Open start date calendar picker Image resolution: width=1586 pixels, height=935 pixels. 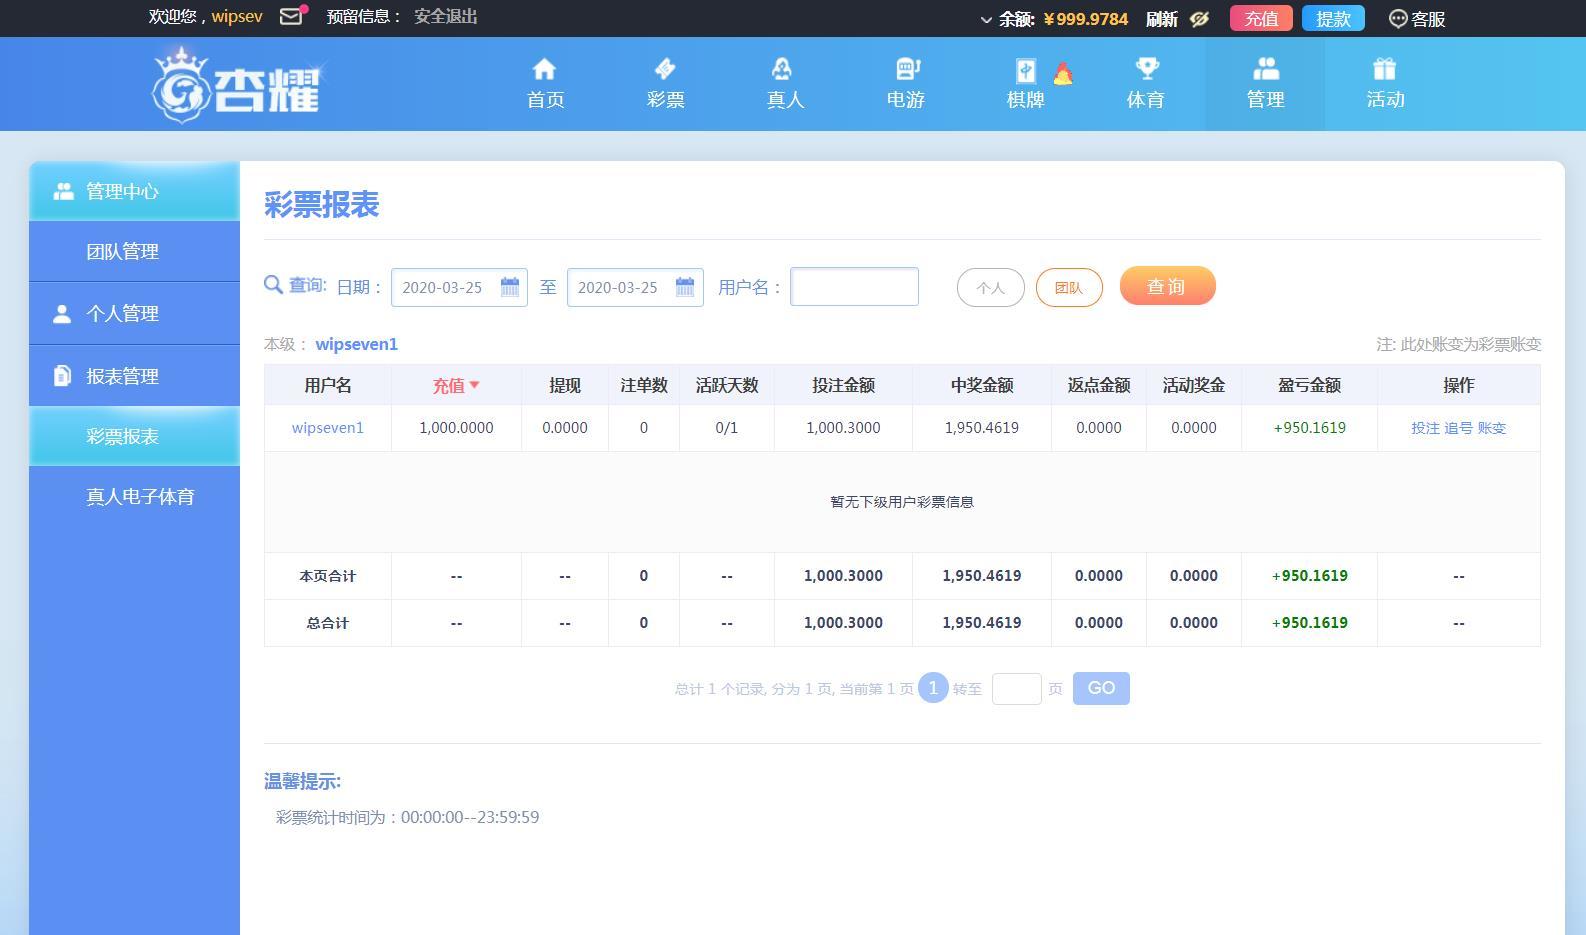[509, 287]
